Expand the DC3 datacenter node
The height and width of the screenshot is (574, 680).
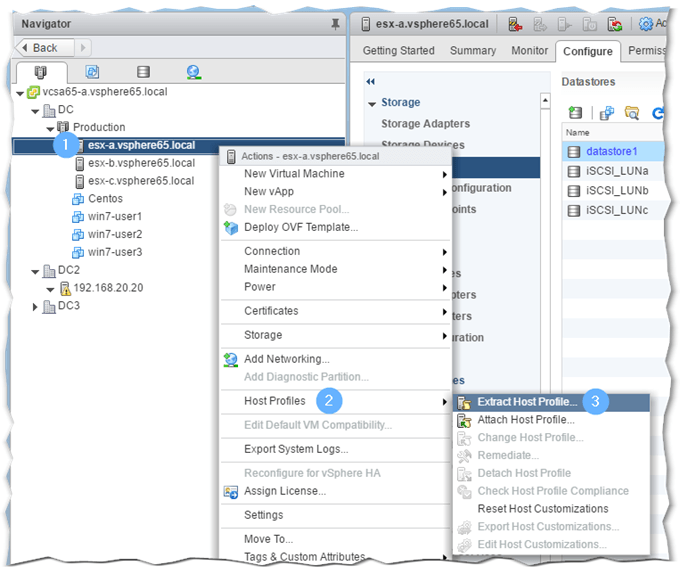point(35,307)
